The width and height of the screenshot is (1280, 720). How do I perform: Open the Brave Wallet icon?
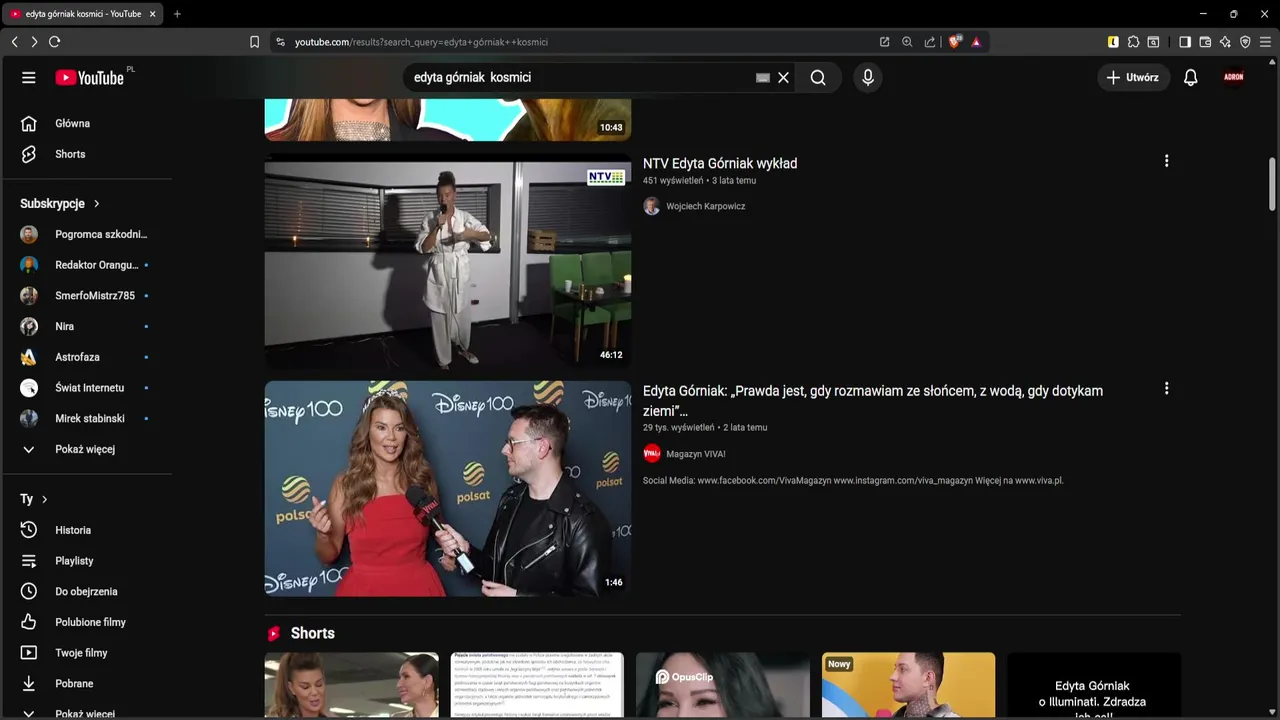point(1205,42)
